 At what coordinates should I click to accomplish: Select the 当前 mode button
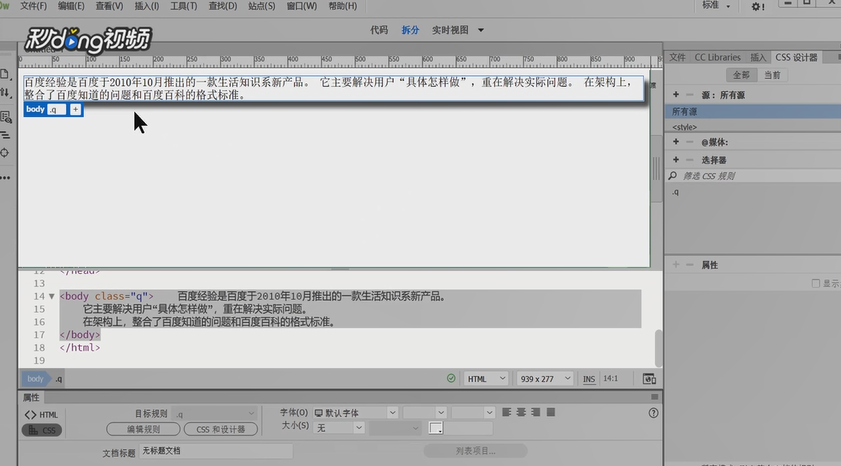point(772,75)
